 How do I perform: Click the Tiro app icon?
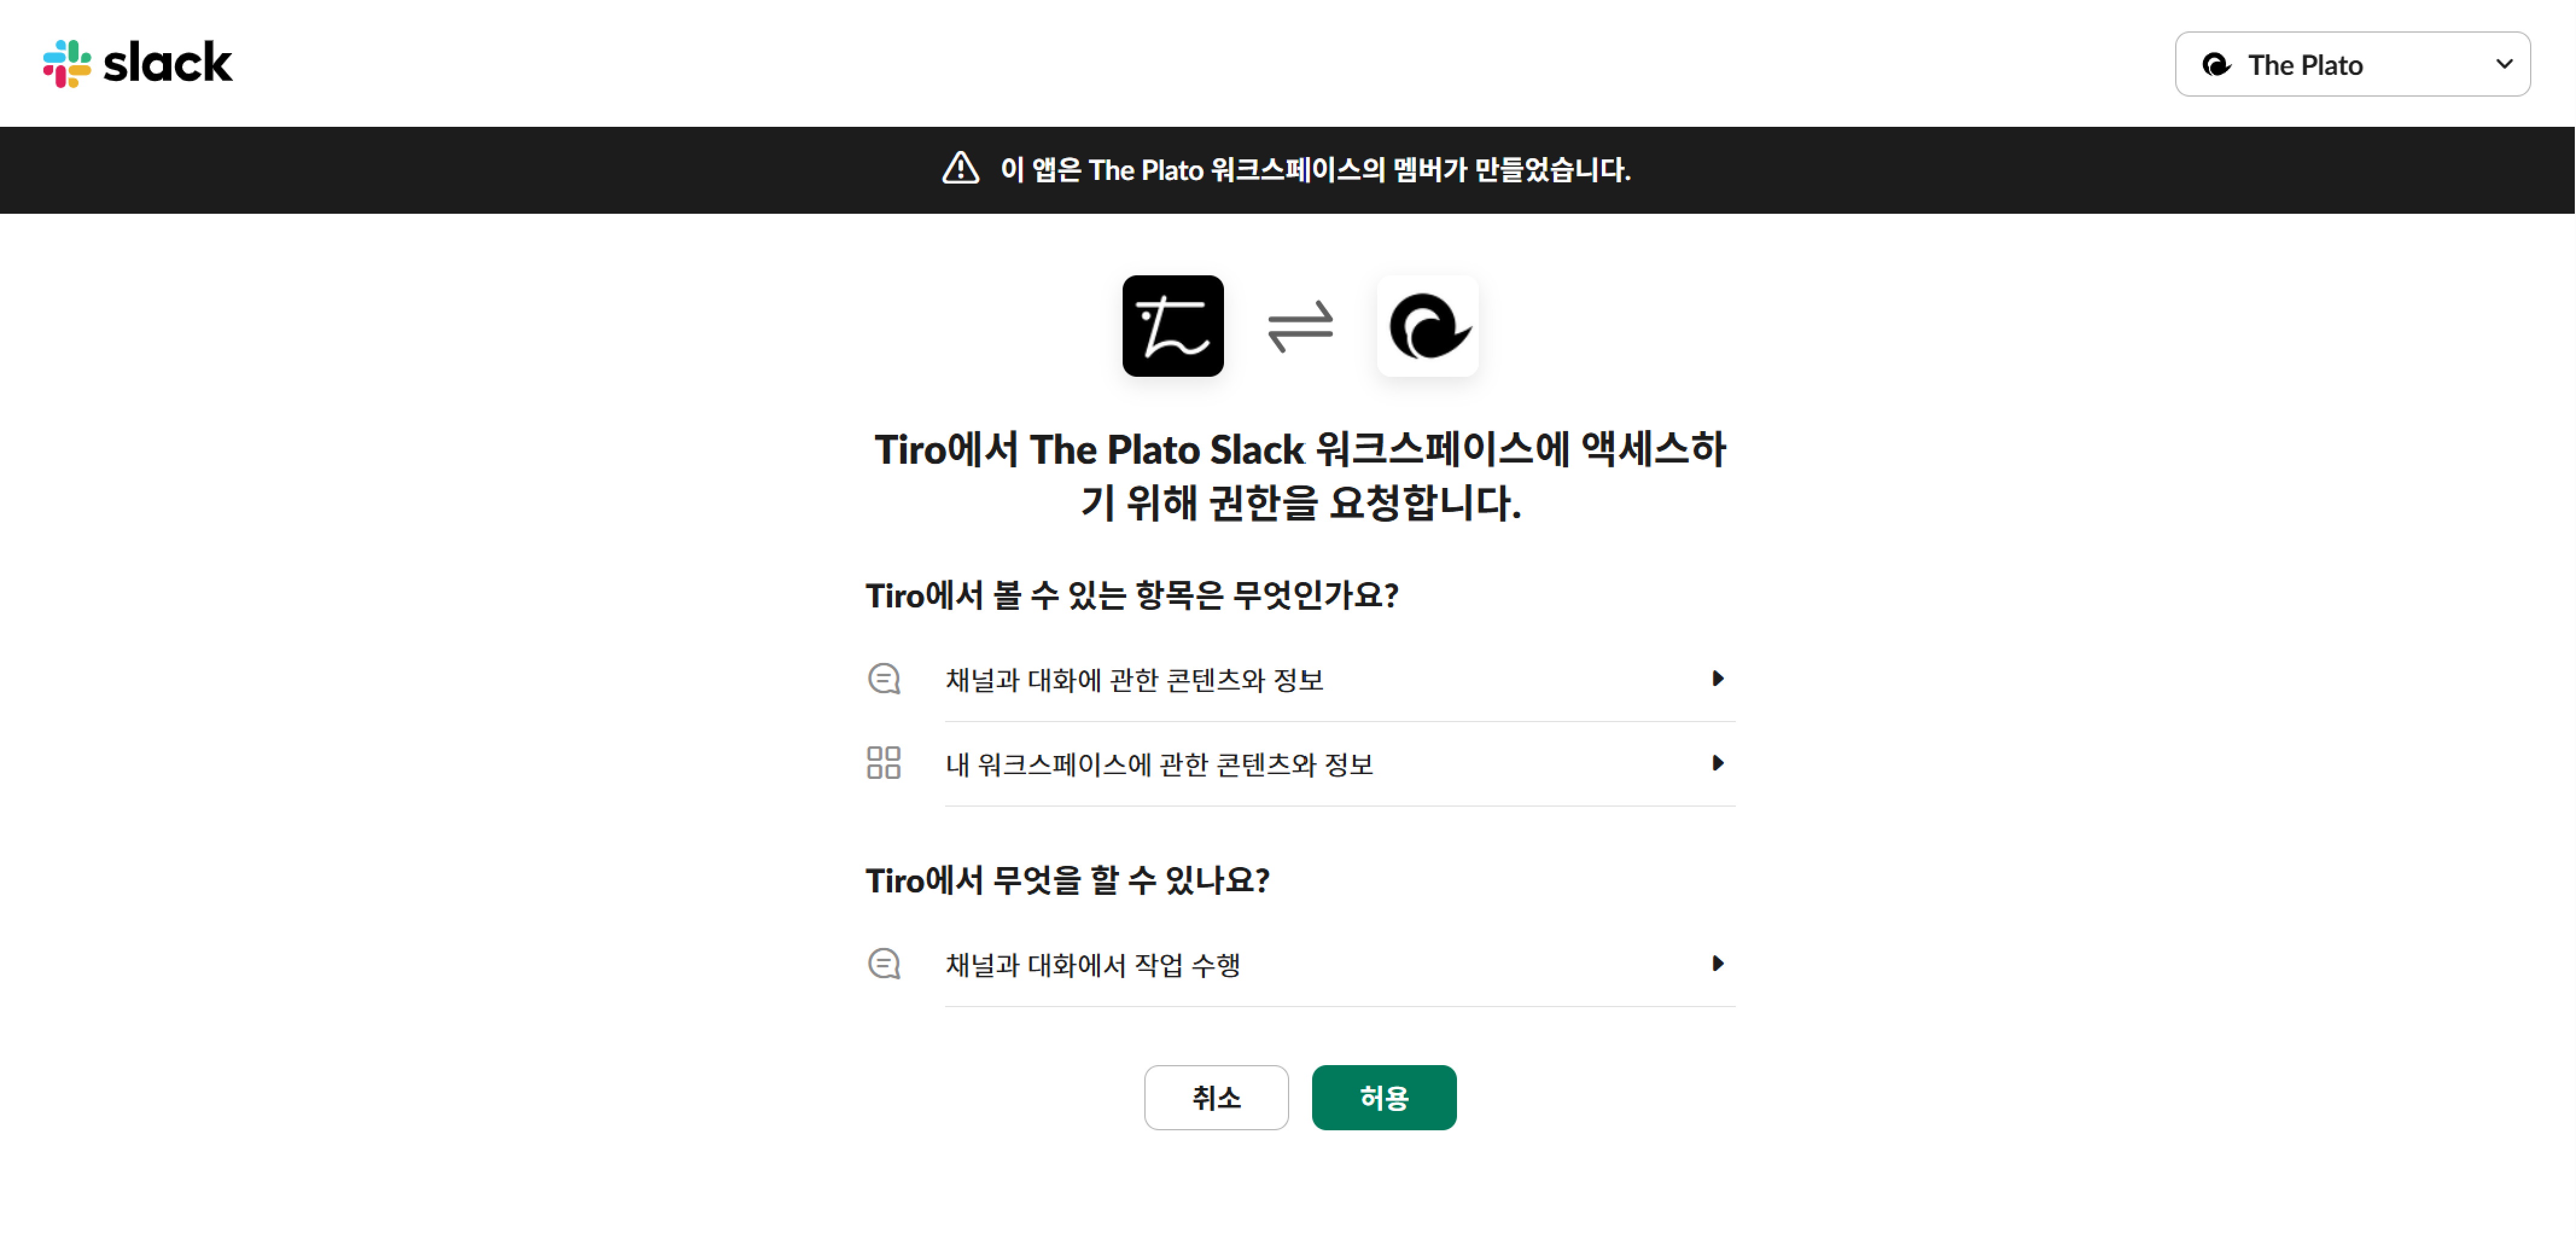click(x=1172, y=326)
